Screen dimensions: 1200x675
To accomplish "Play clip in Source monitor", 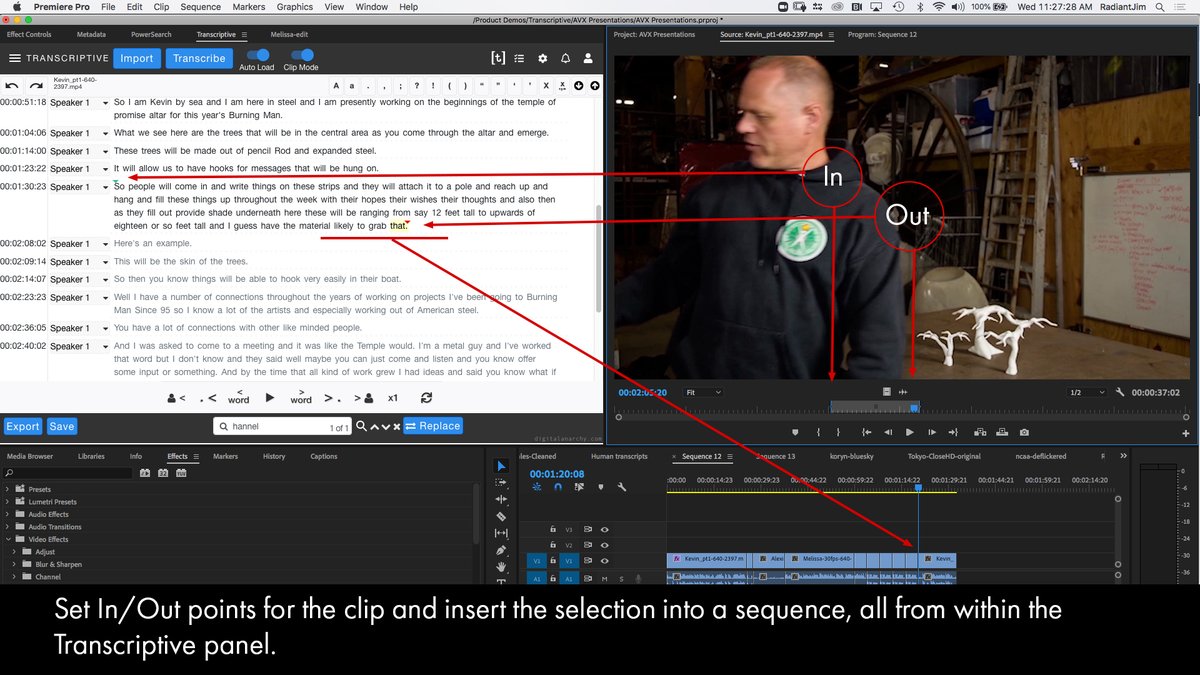I will click(x=909, y=432).
